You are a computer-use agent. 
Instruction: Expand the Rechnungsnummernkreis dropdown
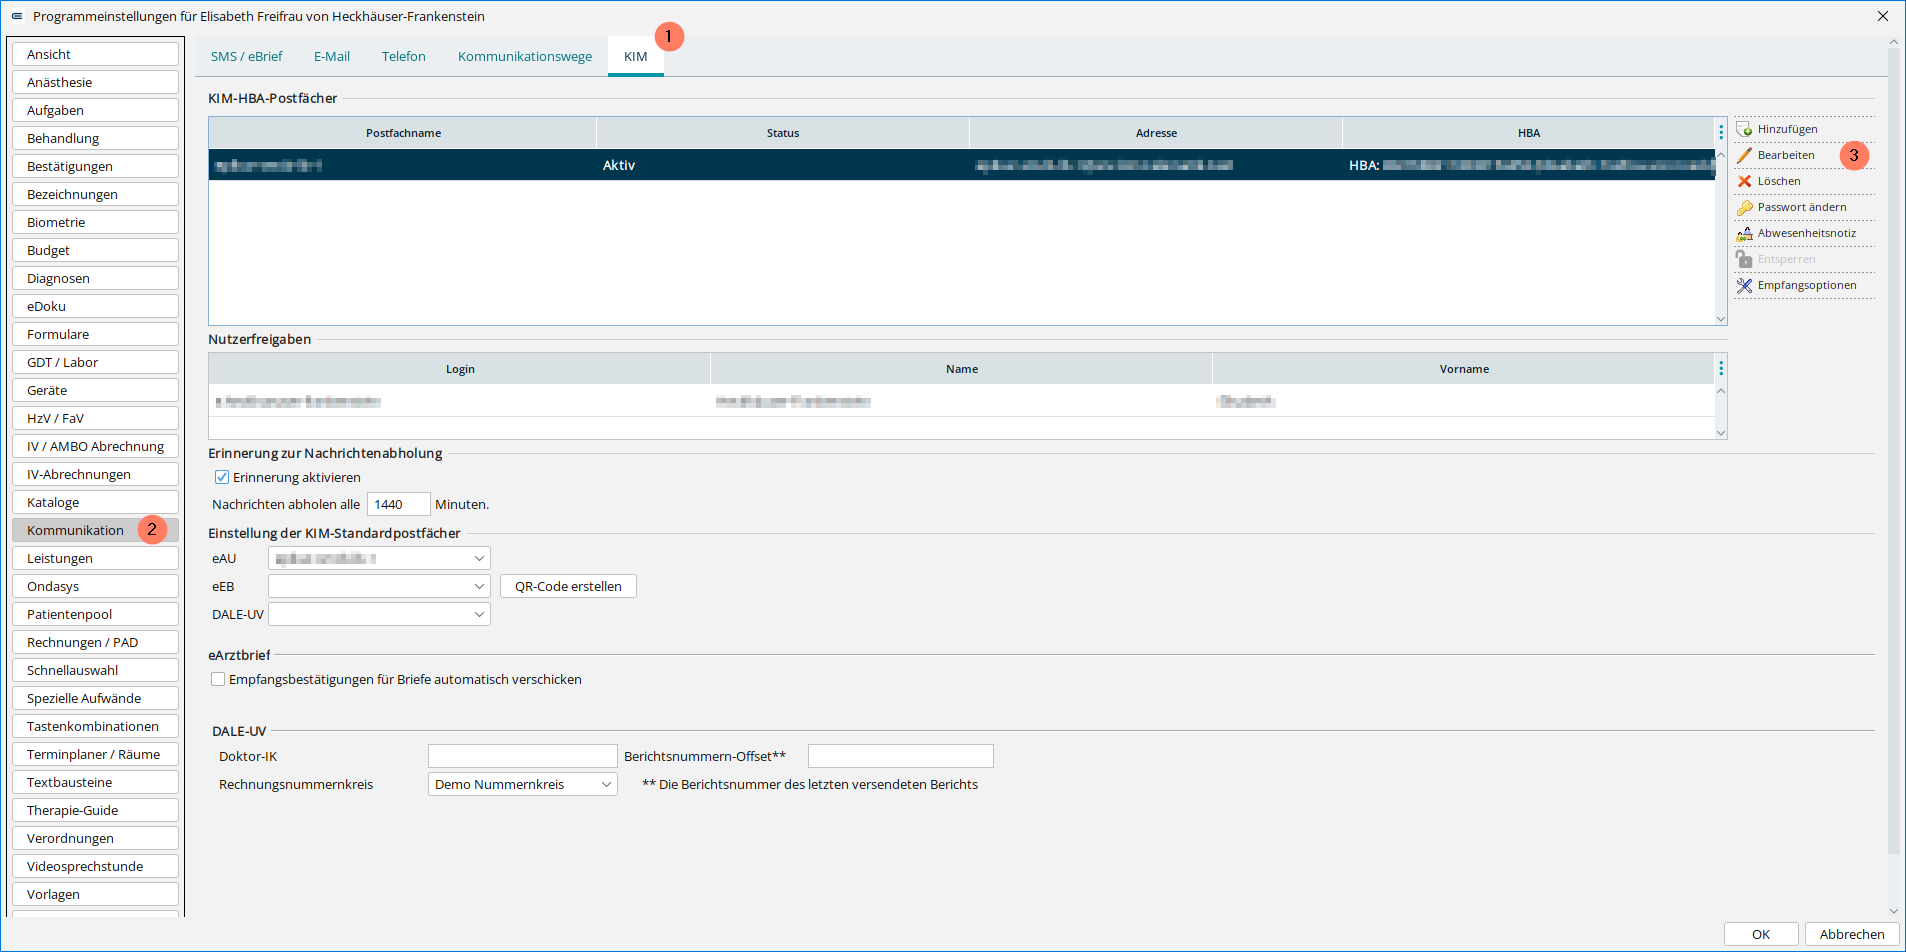point(522,784)
